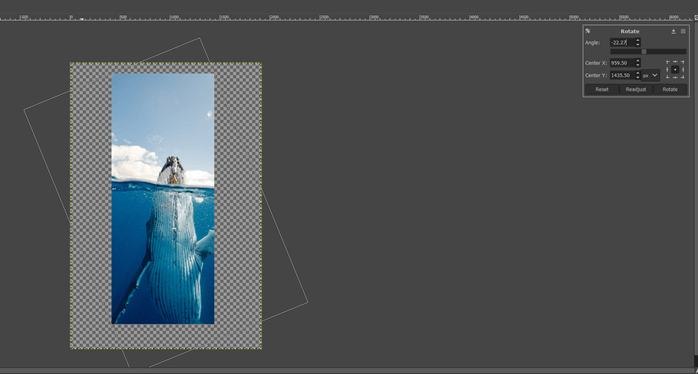Decrease Center X with down arrow
The height and width of the screenshot is (374, 698).
coord(638,65)
